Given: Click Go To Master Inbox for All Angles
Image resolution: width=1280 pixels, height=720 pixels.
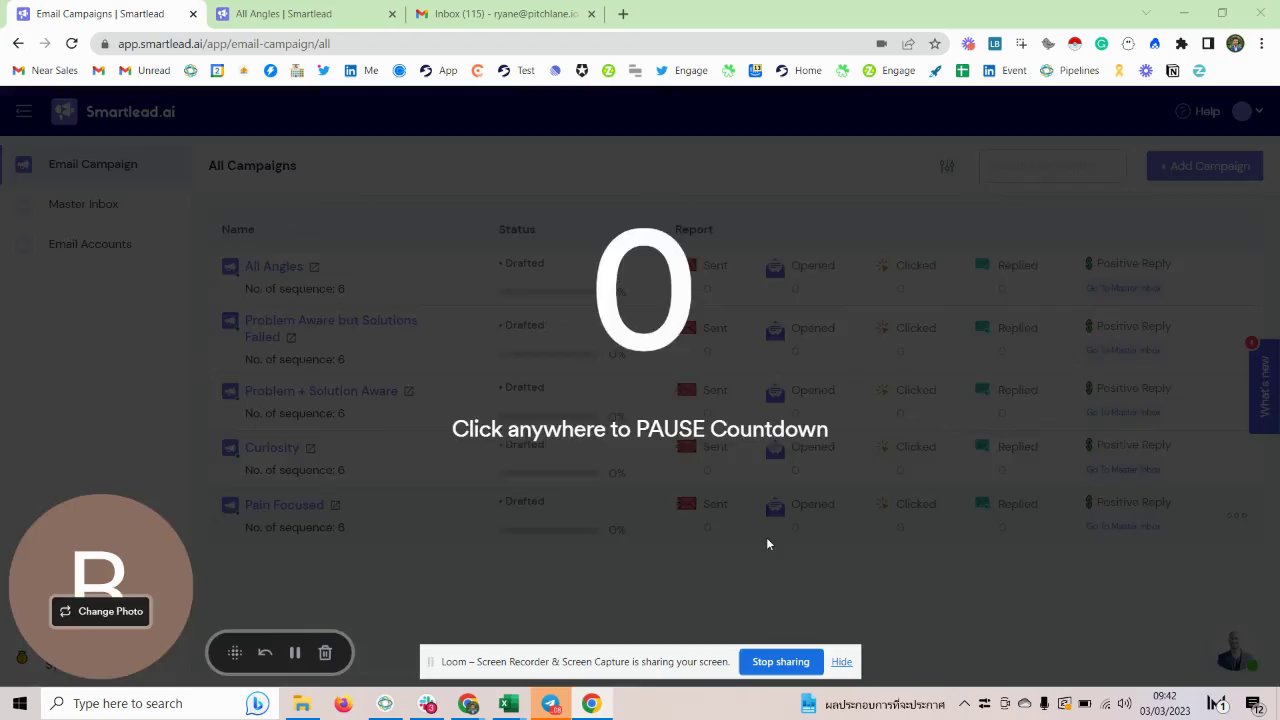Looking at the screenshot, I should click(x=1123, y=288).
